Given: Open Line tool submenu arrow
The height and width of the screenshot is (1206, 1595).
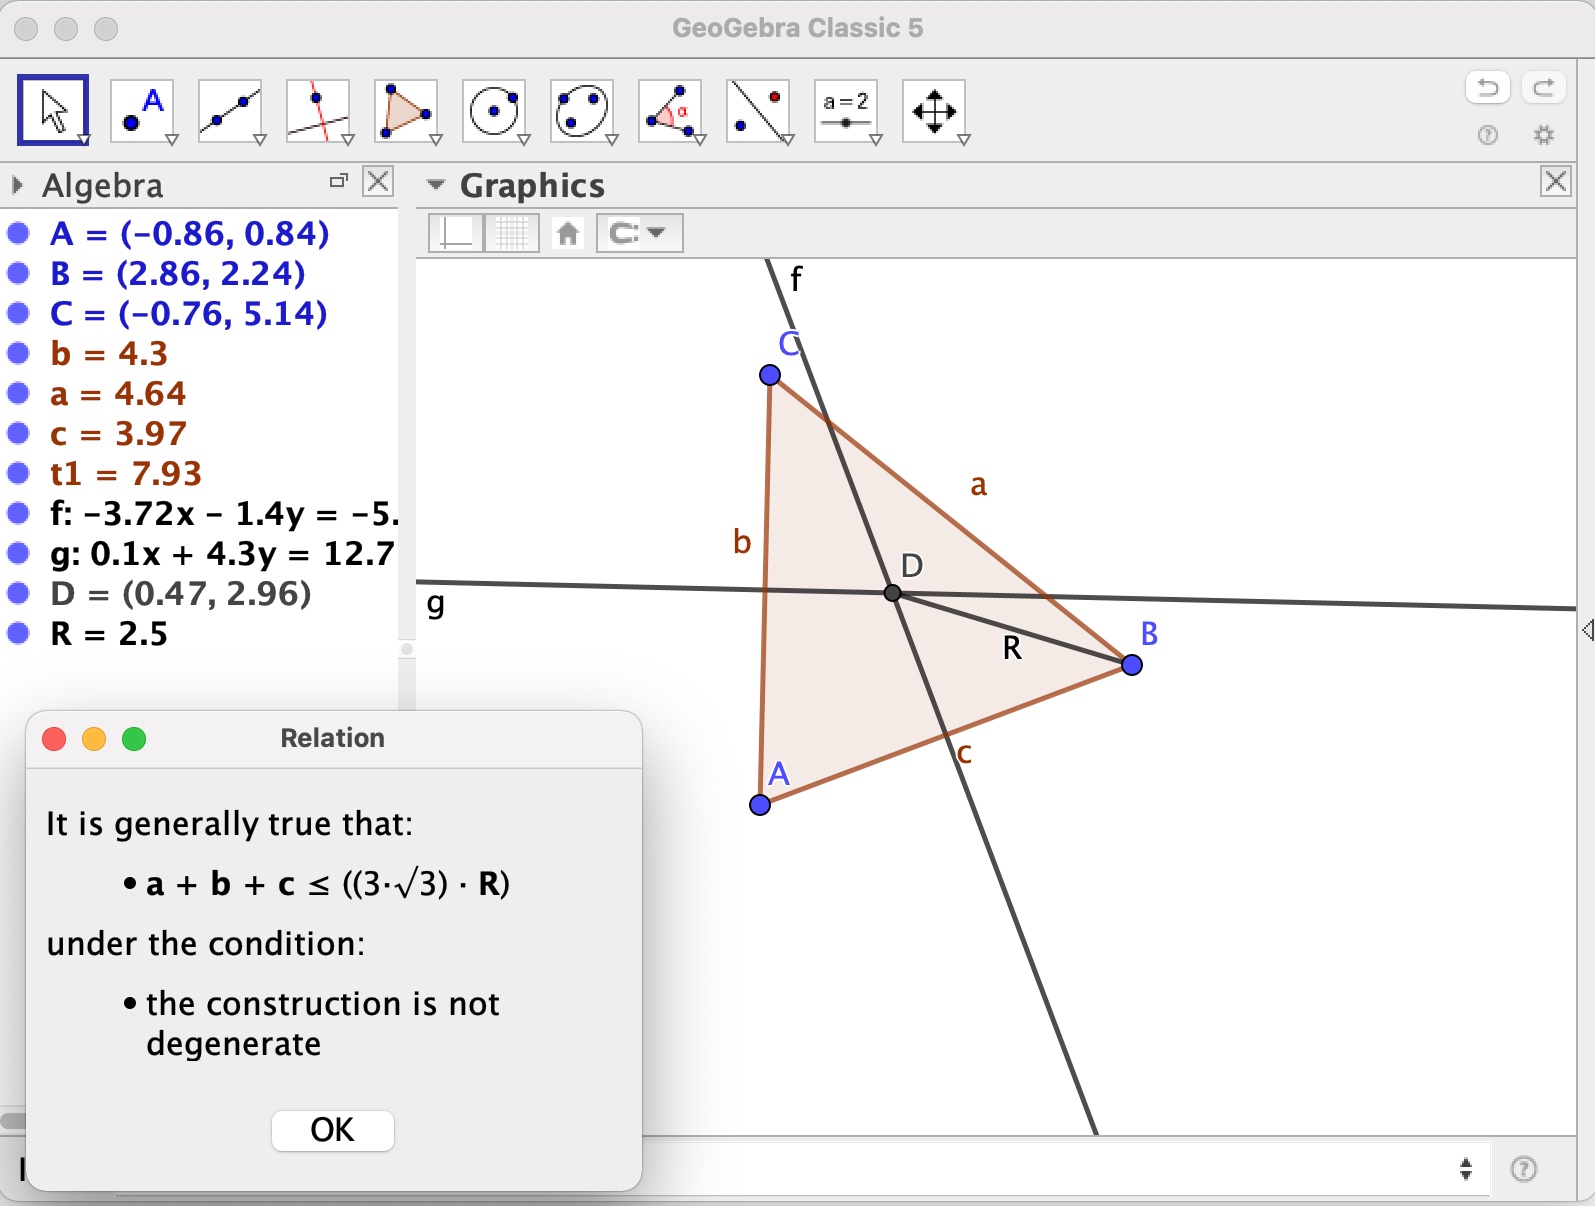Looking at the screenshot, I should [260, 140].
